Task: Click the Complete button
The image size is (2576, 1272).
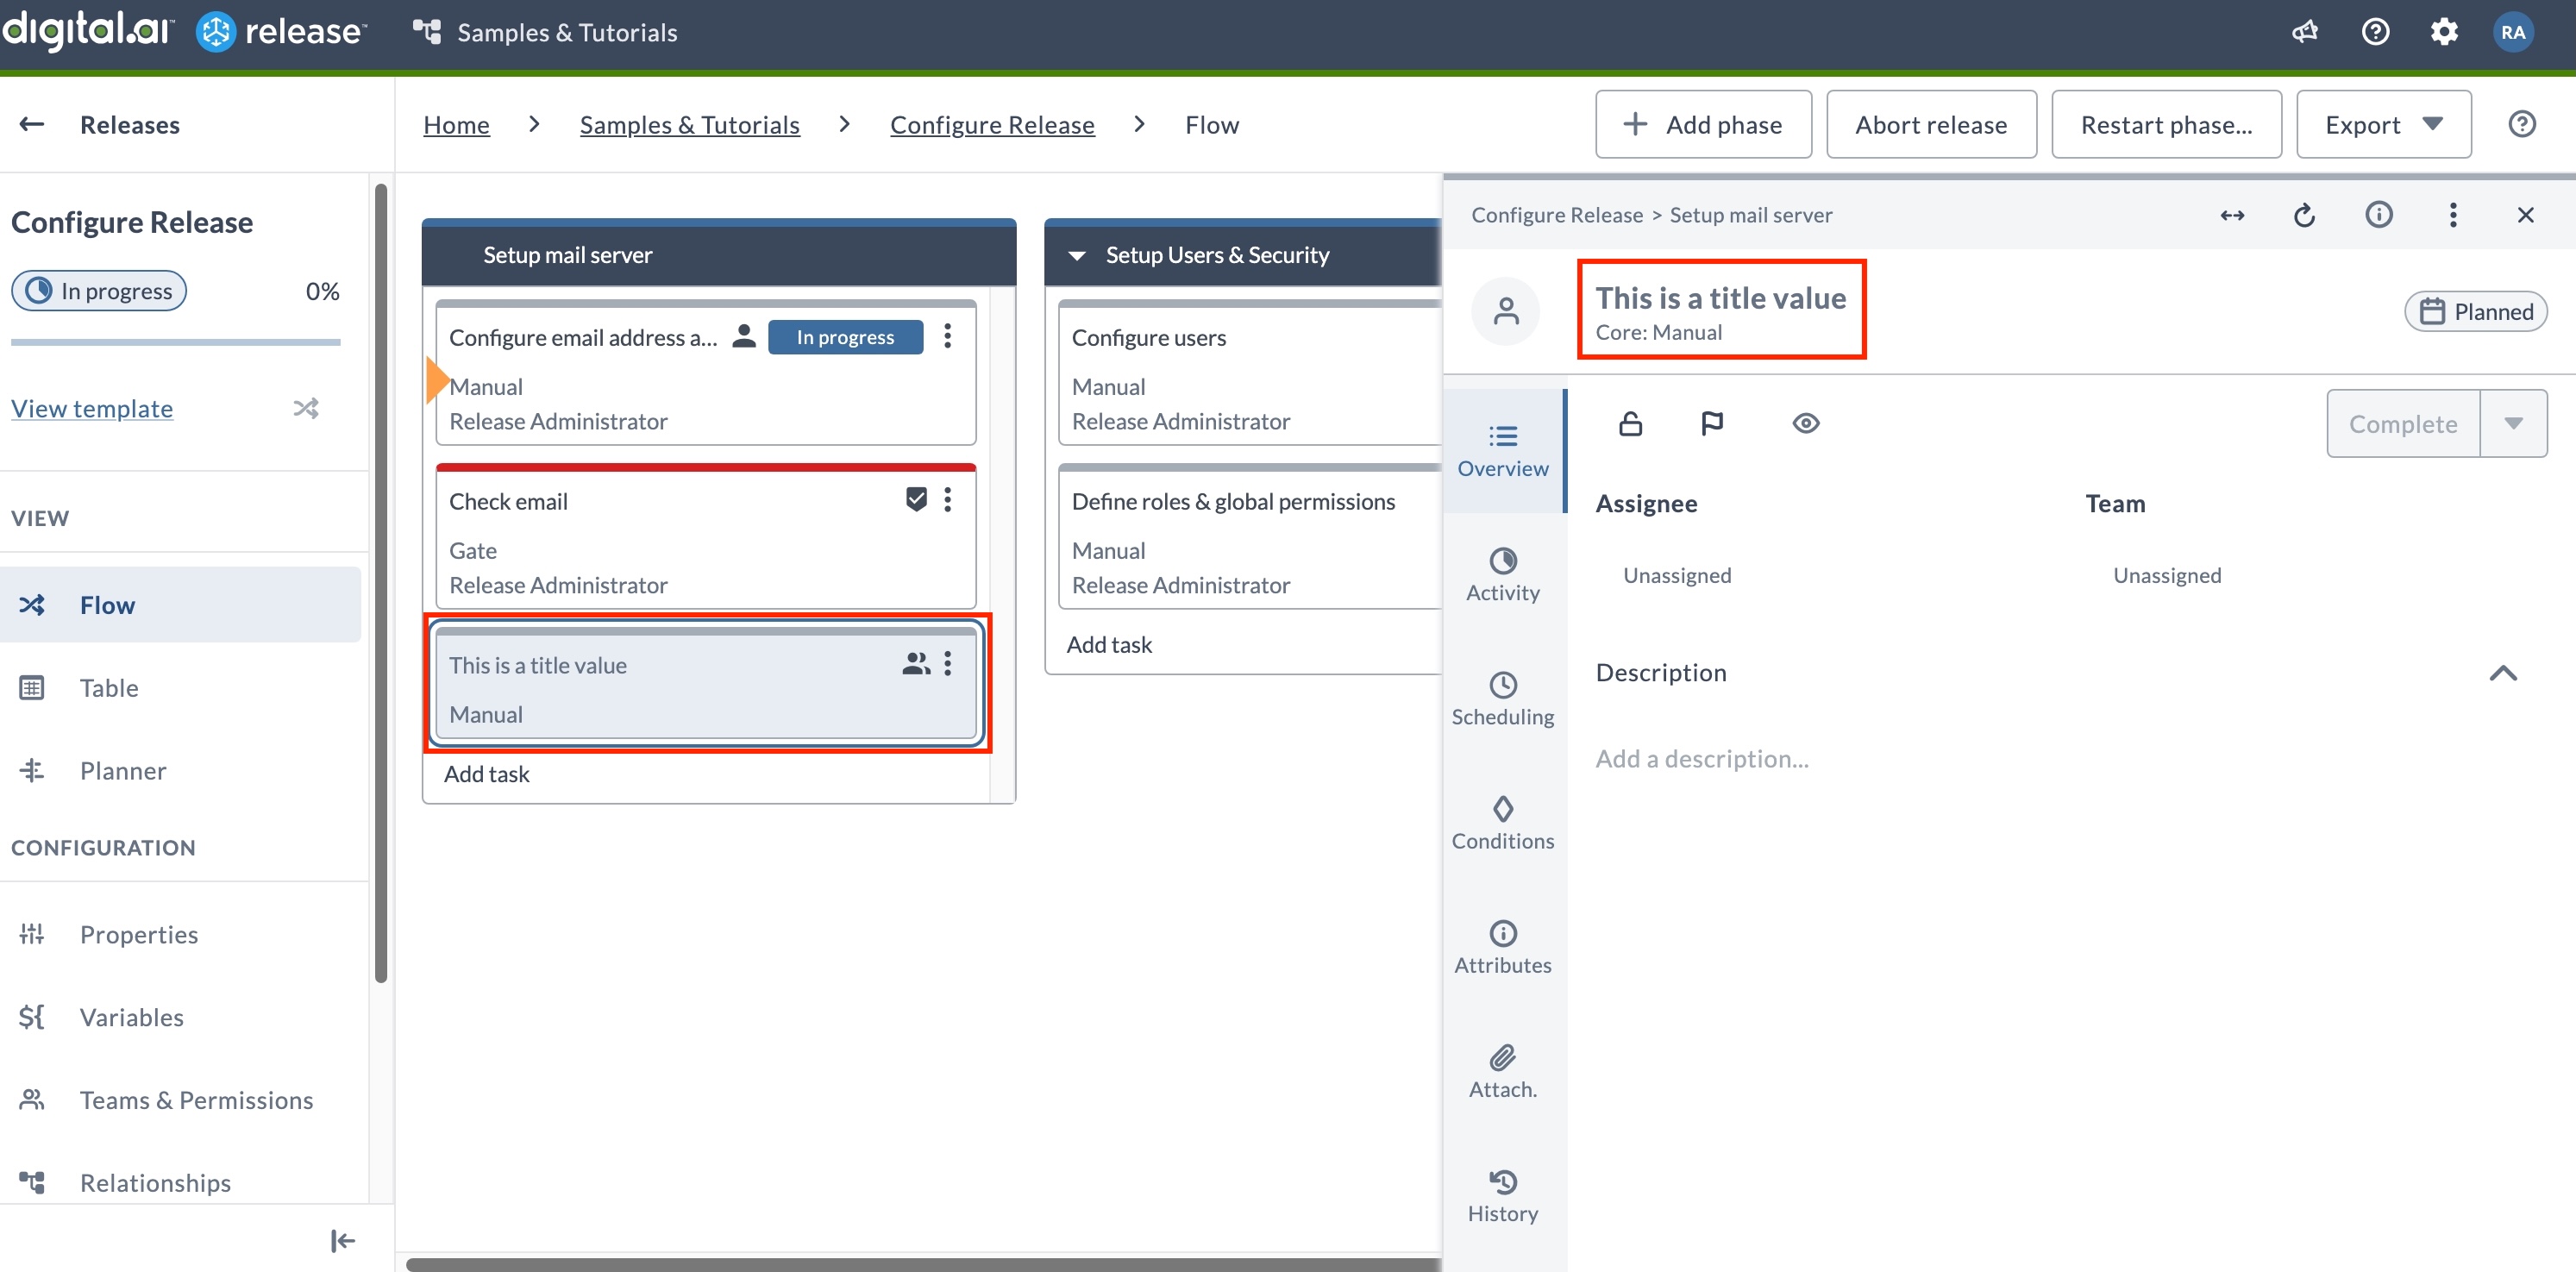Action: [x=2403, y=424]
